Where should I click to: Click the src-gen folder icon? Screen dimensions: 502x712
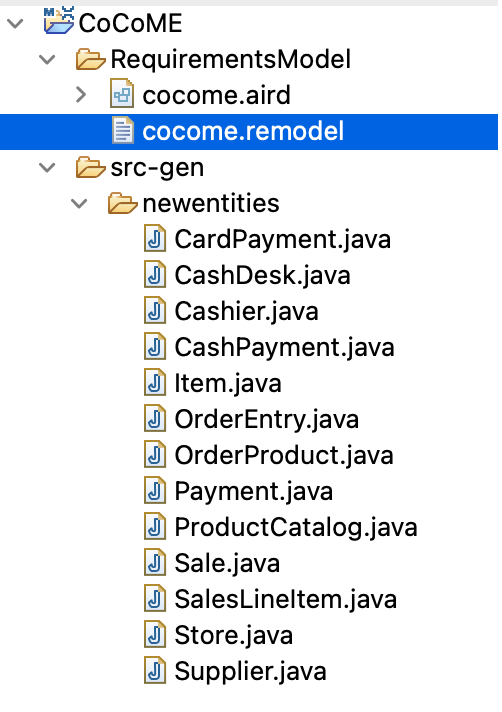pos(90,167)
